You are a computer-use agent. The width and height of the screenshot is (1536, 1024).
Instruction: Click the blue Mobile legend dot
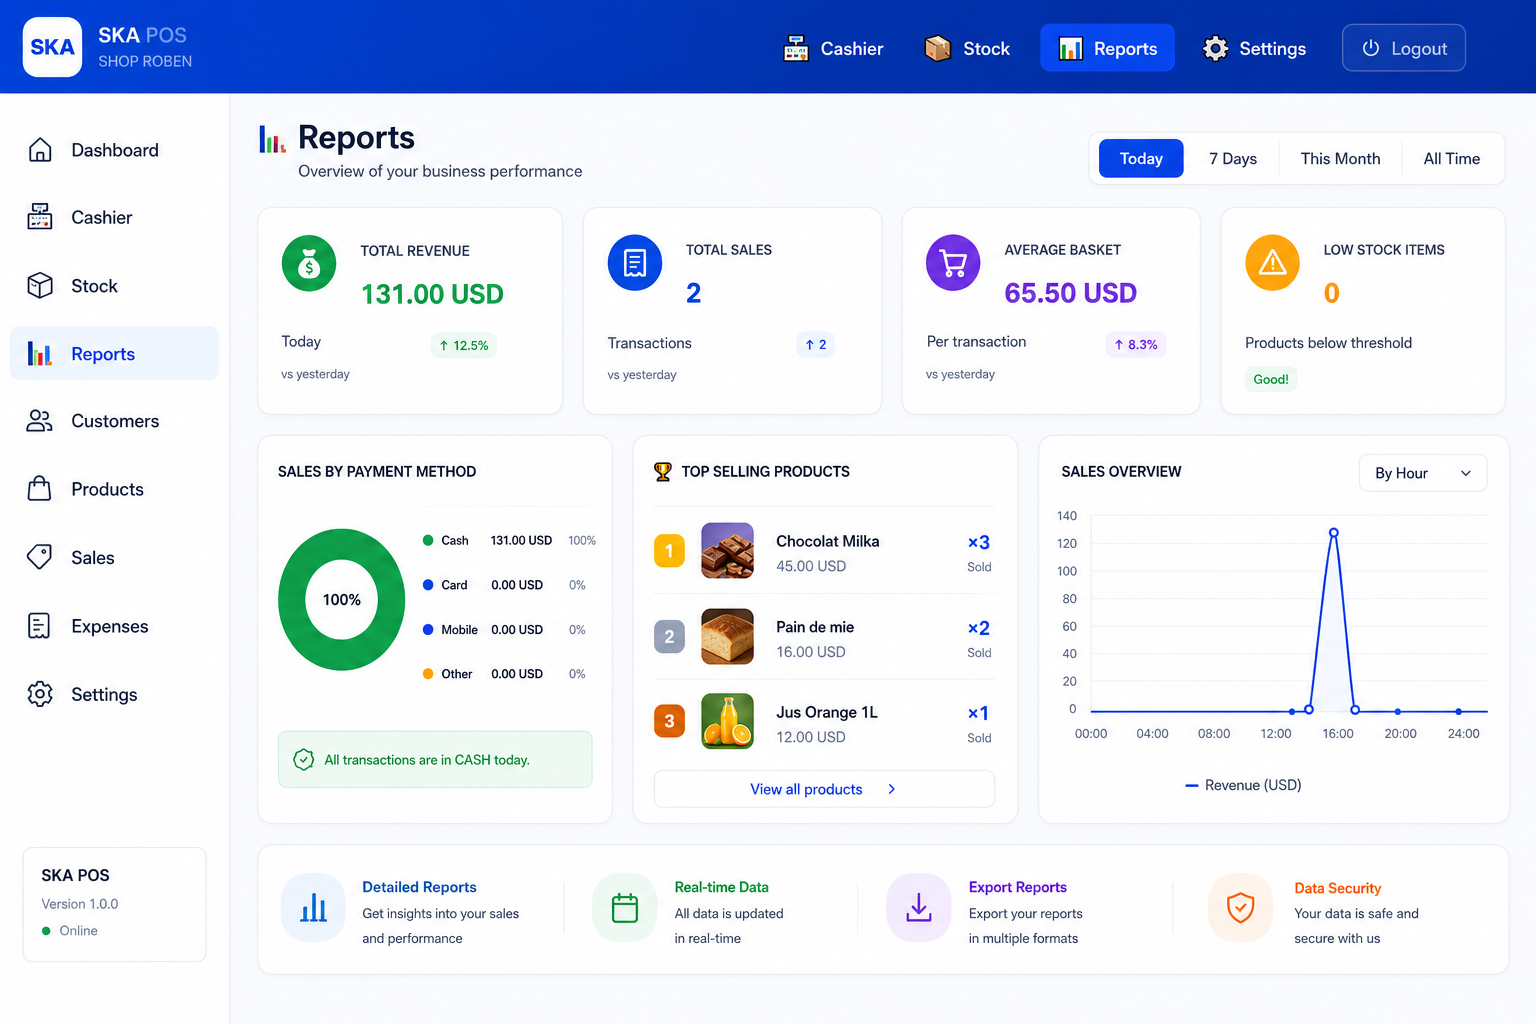point(428,630)
